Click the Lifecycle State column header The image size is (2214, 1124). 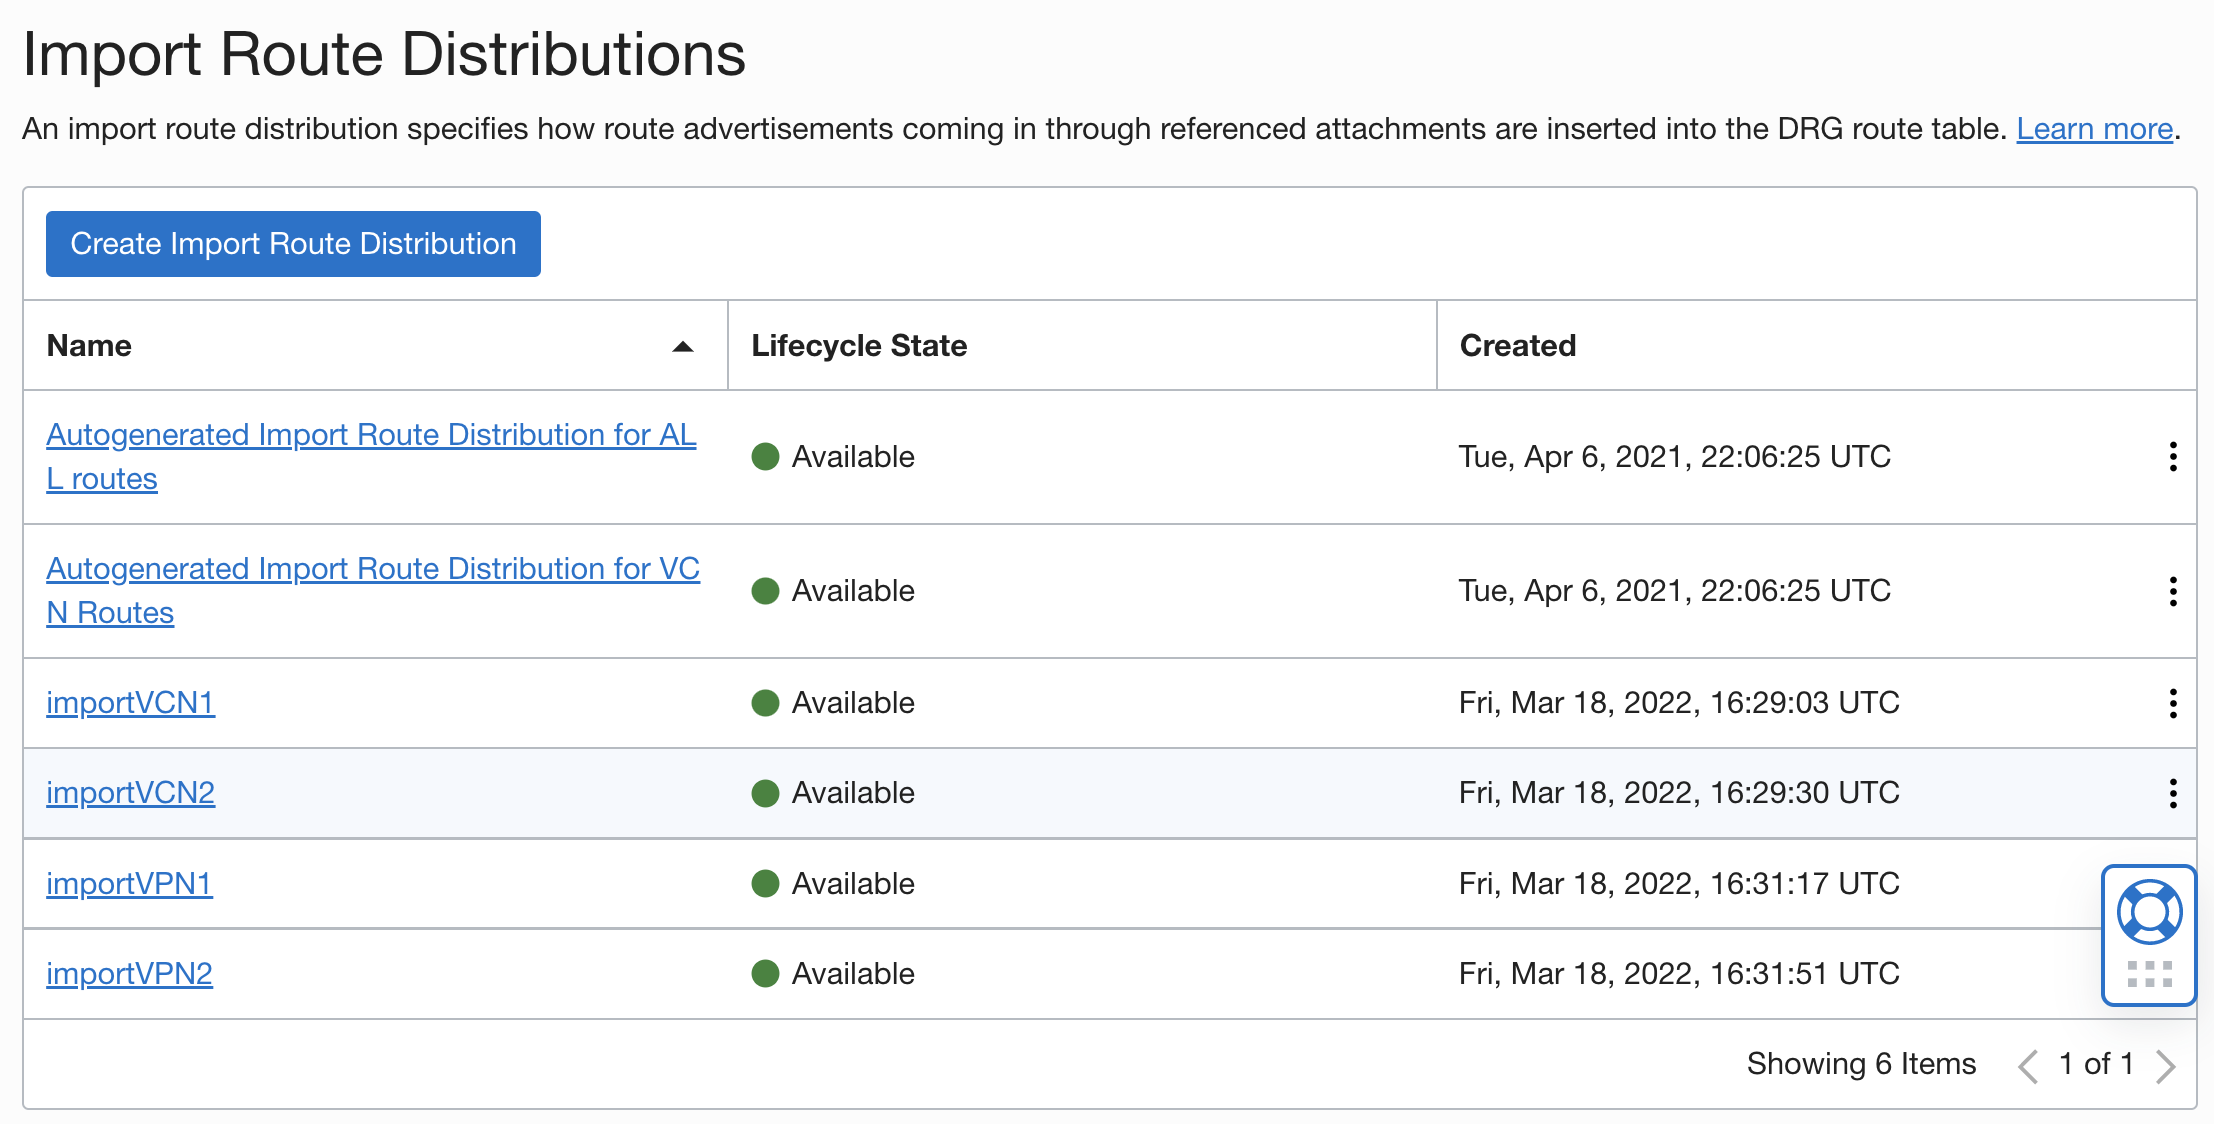[859, 346]
